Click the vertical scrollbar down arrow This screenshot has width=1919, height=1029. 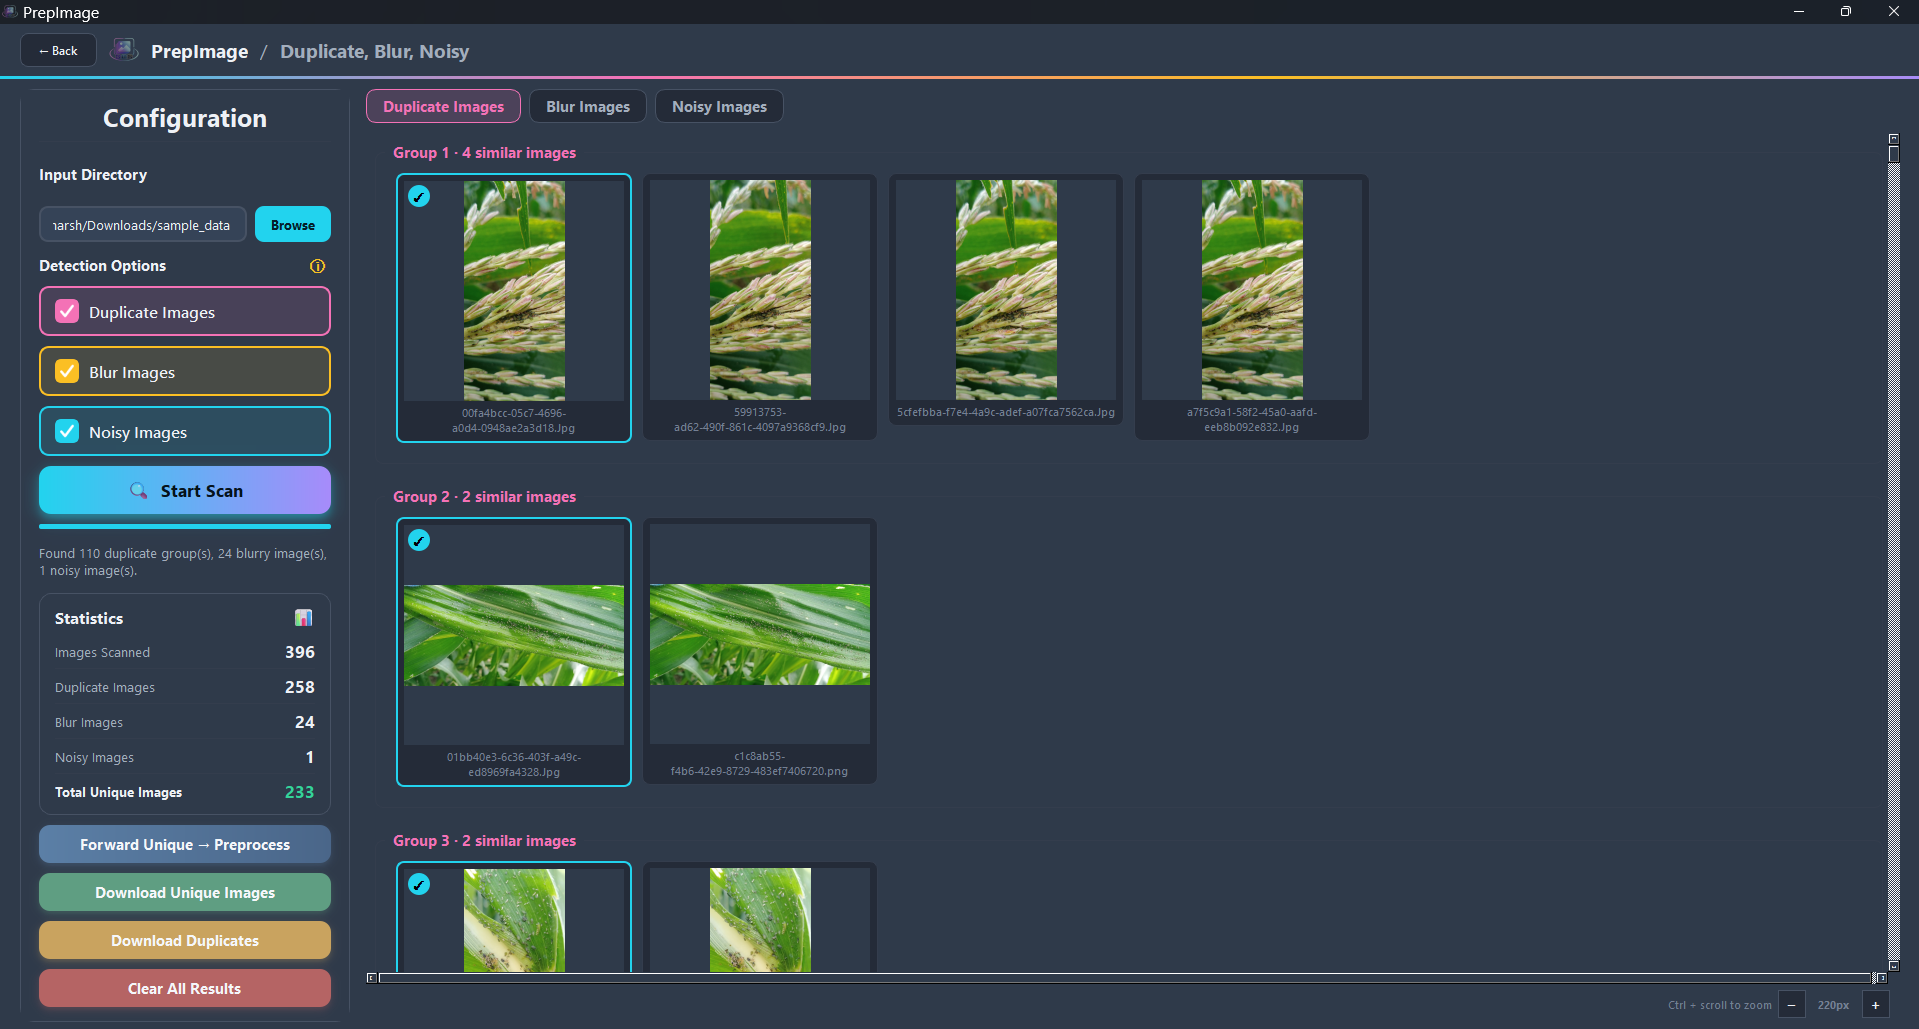pyautogui.click(x=1893, y=966)
